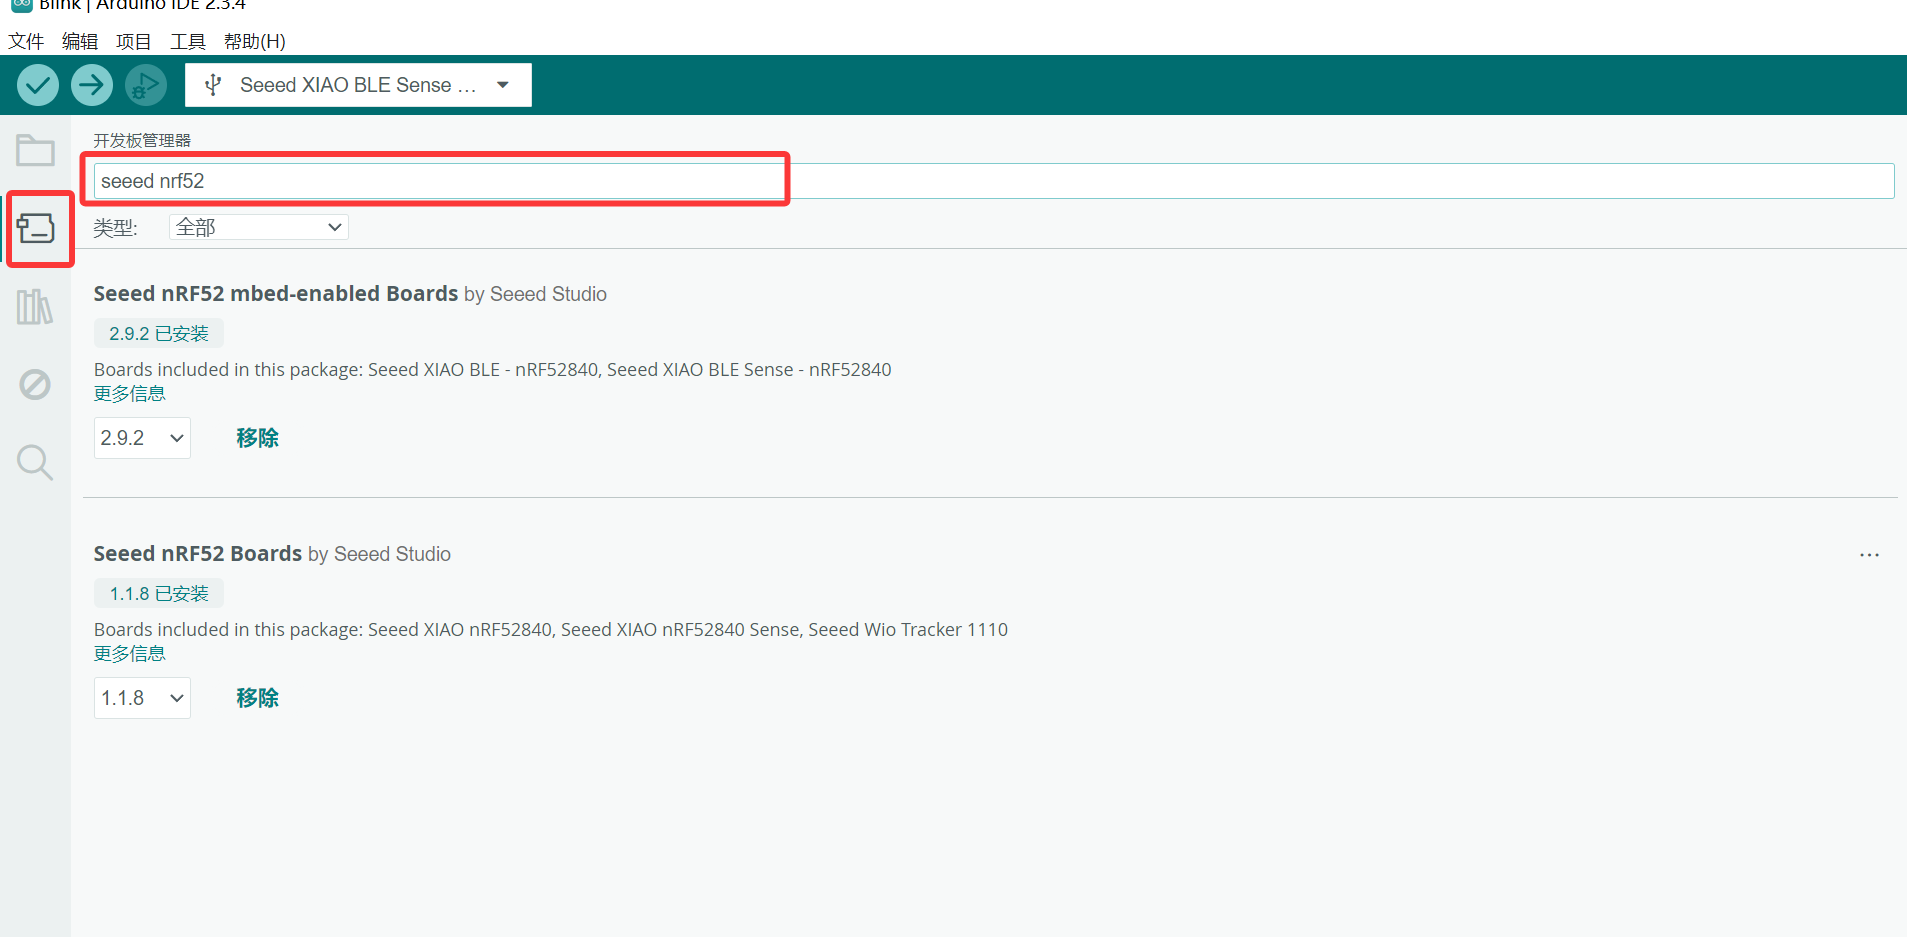Start the debugger with the debug button
The width and height of the screenshot is (1907, 937).
tap(146, 85)
